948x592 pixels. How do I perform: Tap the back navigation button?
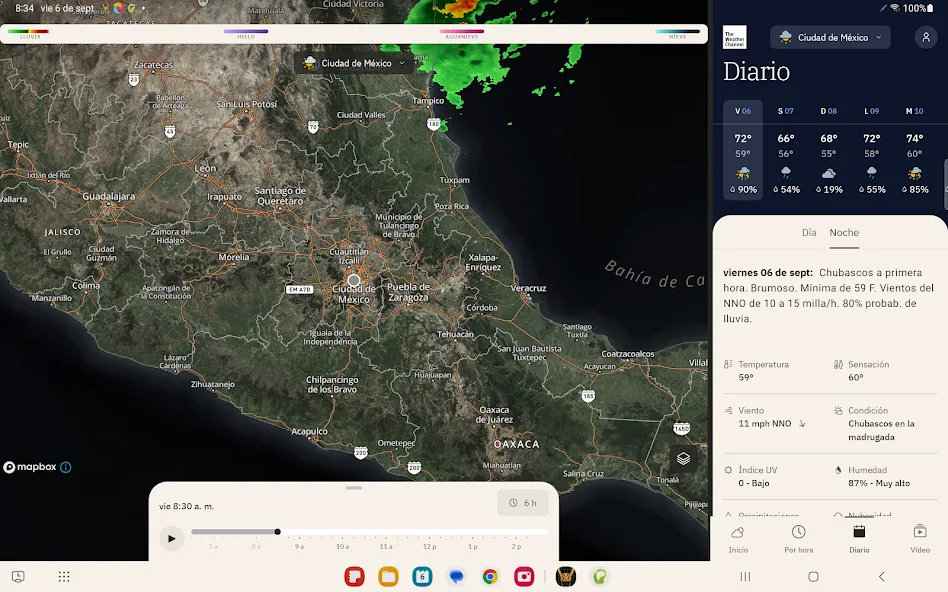[881, 576]
